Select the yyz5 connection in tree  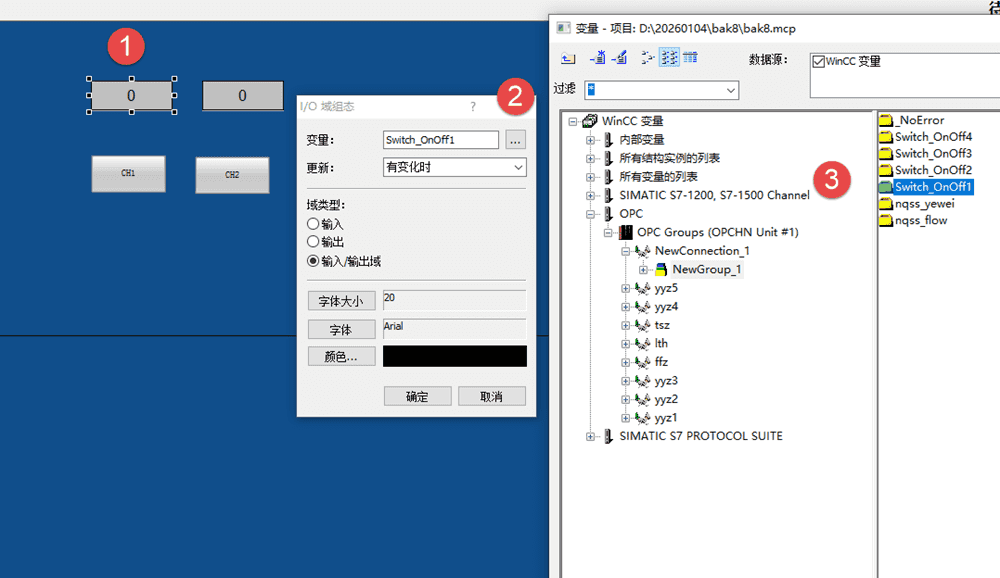click(x=665, y=288)
